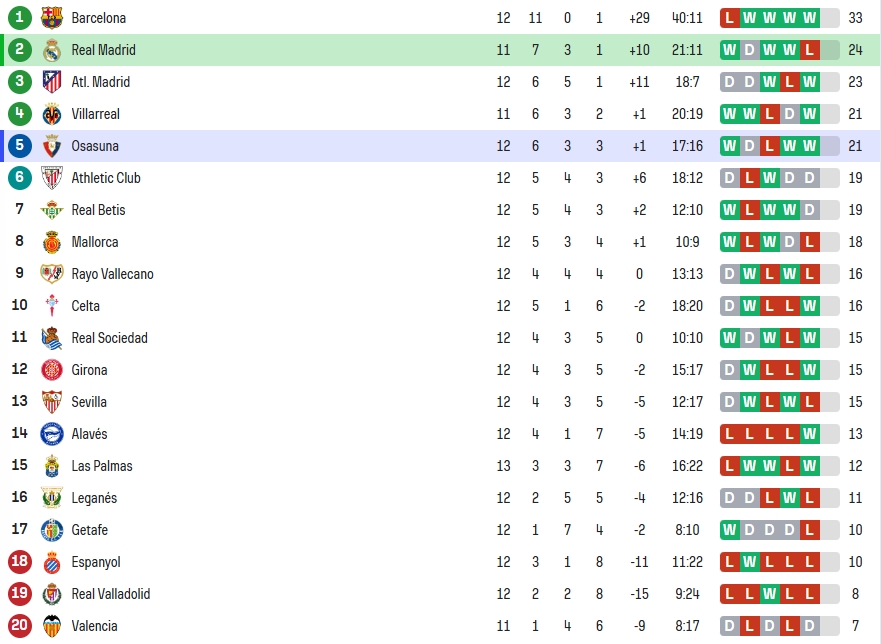The height and width of the screenshot is (644, 881).
Task: Click the Villarreal yellow crest
Action: click(x=52, y=114)
